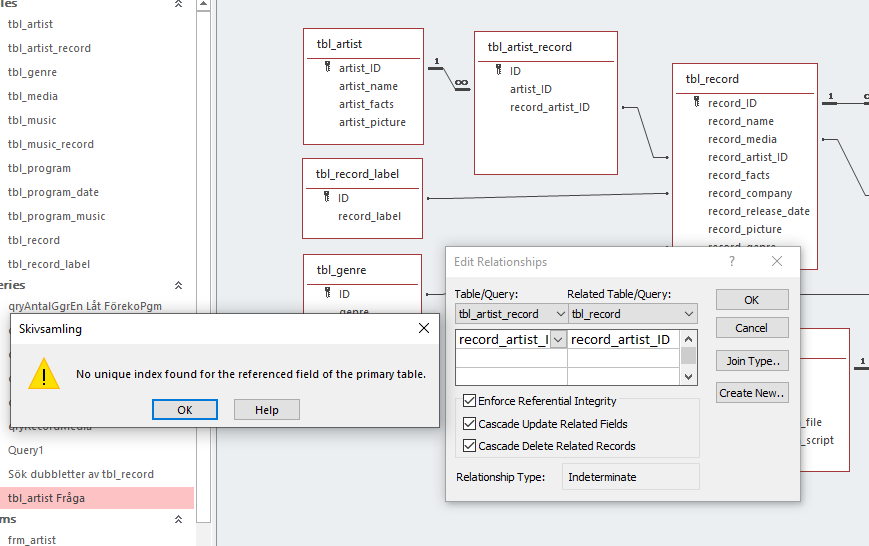The height and width of the screenshot is (546, 869).
Task: Click the warning icon in error dialog
Action: (x=43, y=374)
